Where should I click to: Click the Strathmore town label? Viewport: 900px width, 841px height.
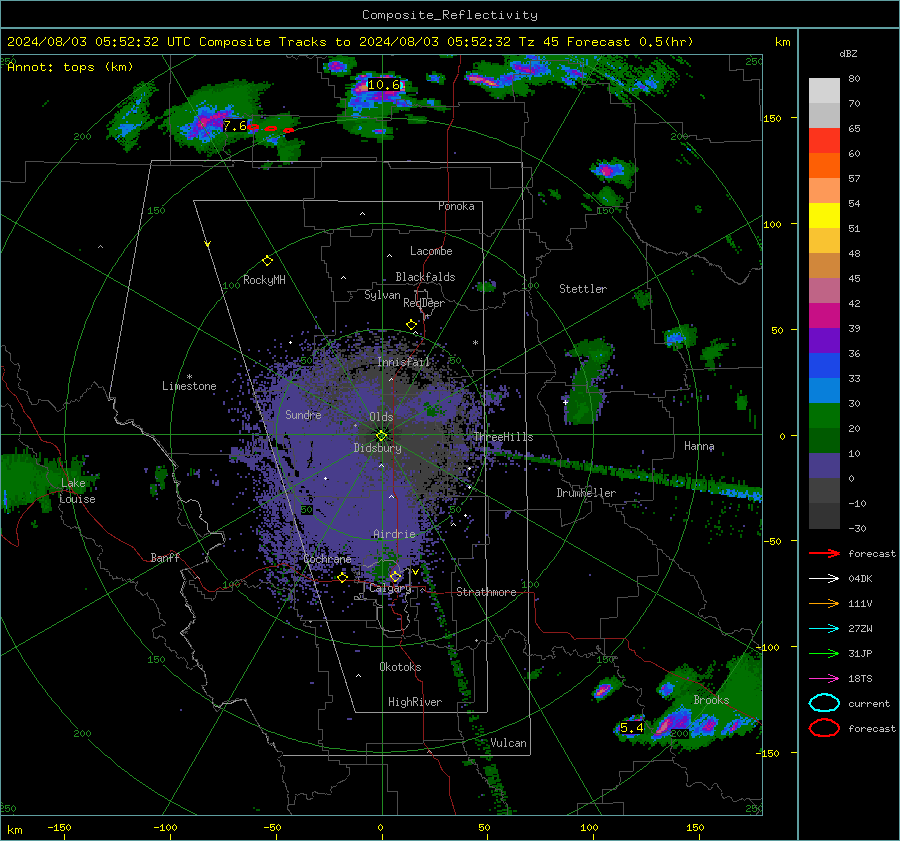(486, 592)
